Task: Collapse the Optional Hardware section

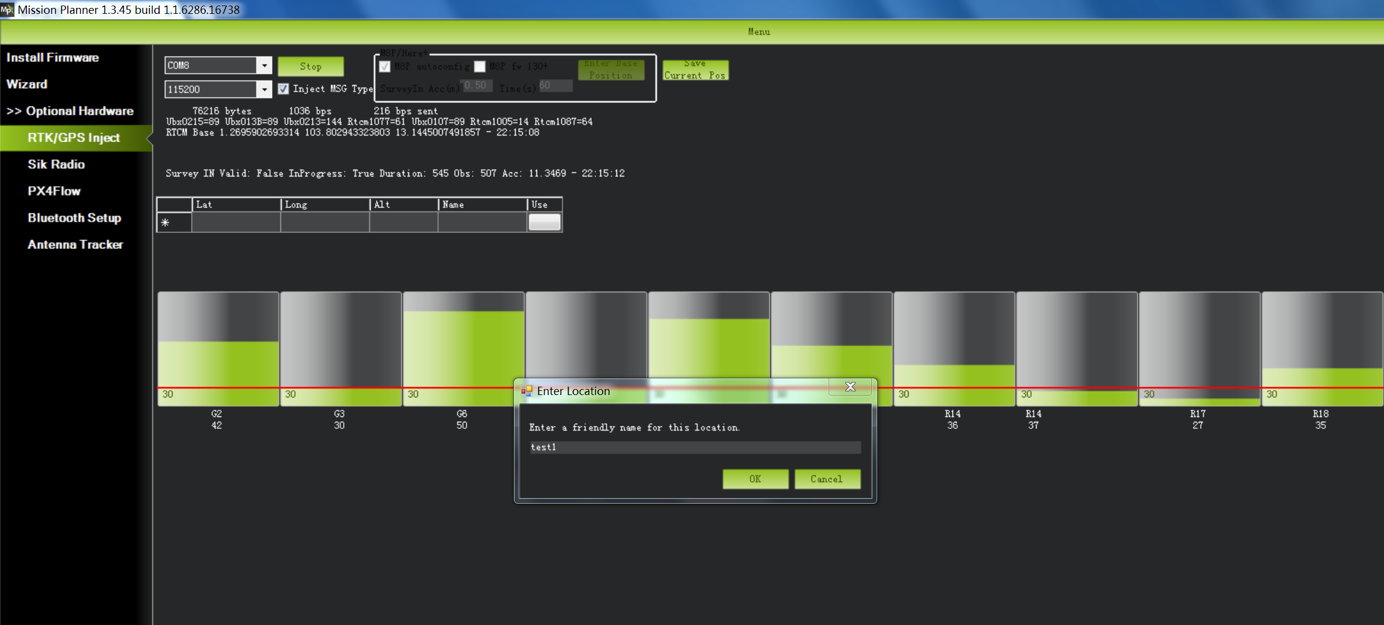Action: point(70,111)
